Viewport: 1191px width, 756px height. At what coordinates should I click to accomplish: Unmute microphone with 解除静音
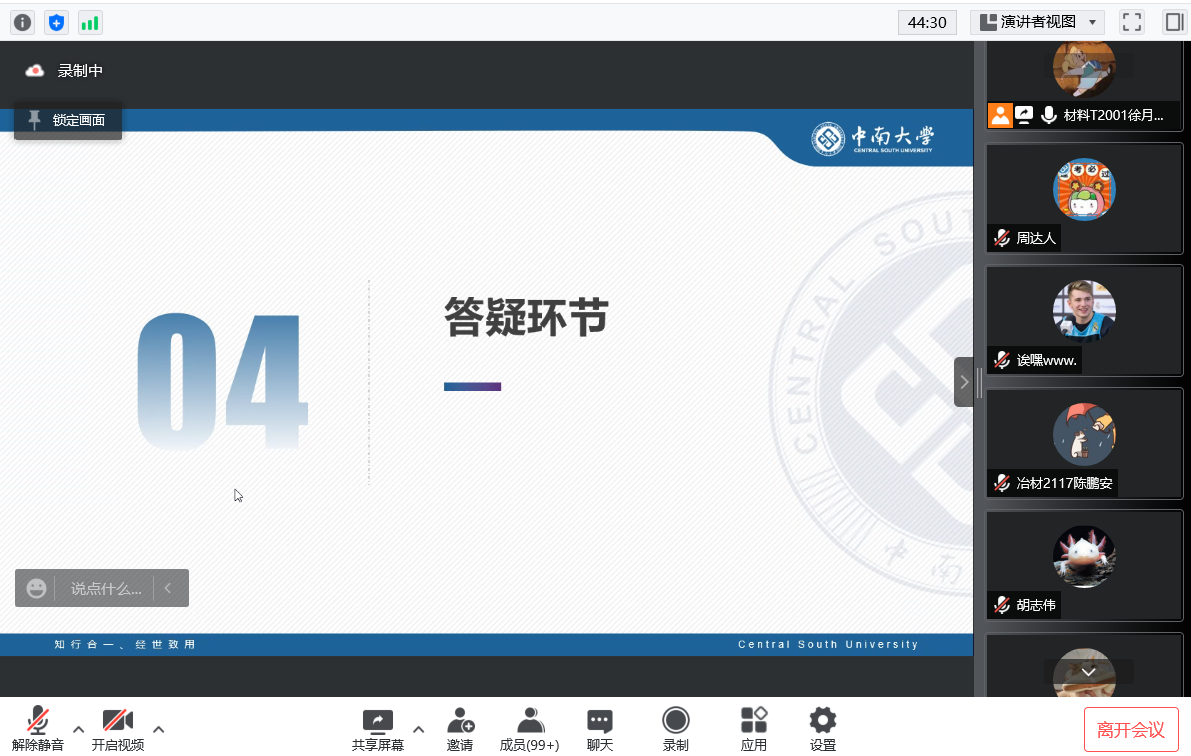[x=38, y=729]
